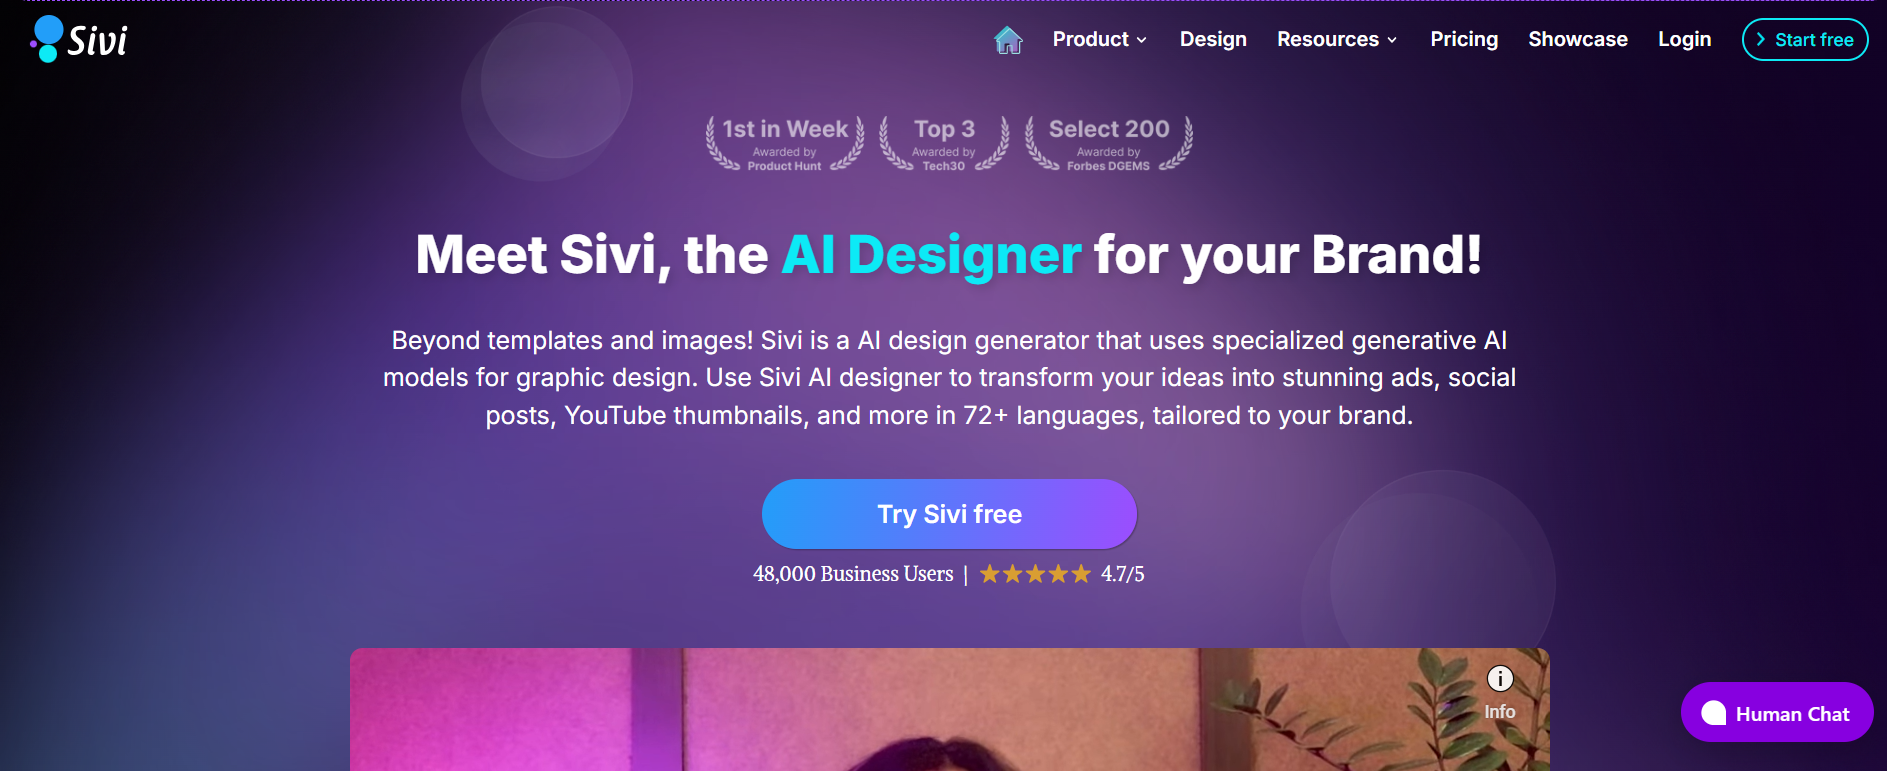The width and height of the screenshot is (1887, 771).
Task: Click the chevron beside Product
Action: point(1142,41)
